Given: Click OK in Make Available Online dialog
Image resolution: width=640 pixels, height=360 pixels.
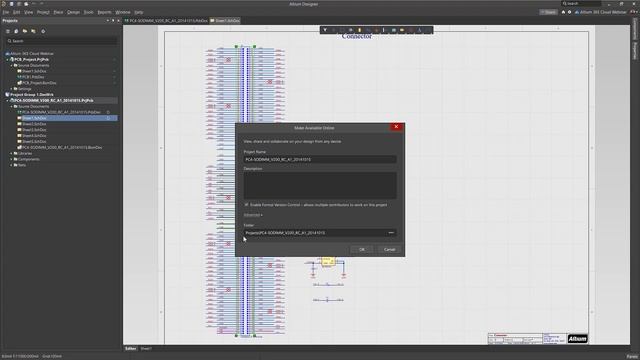Looking at the screenshot, I should point(362,249).
